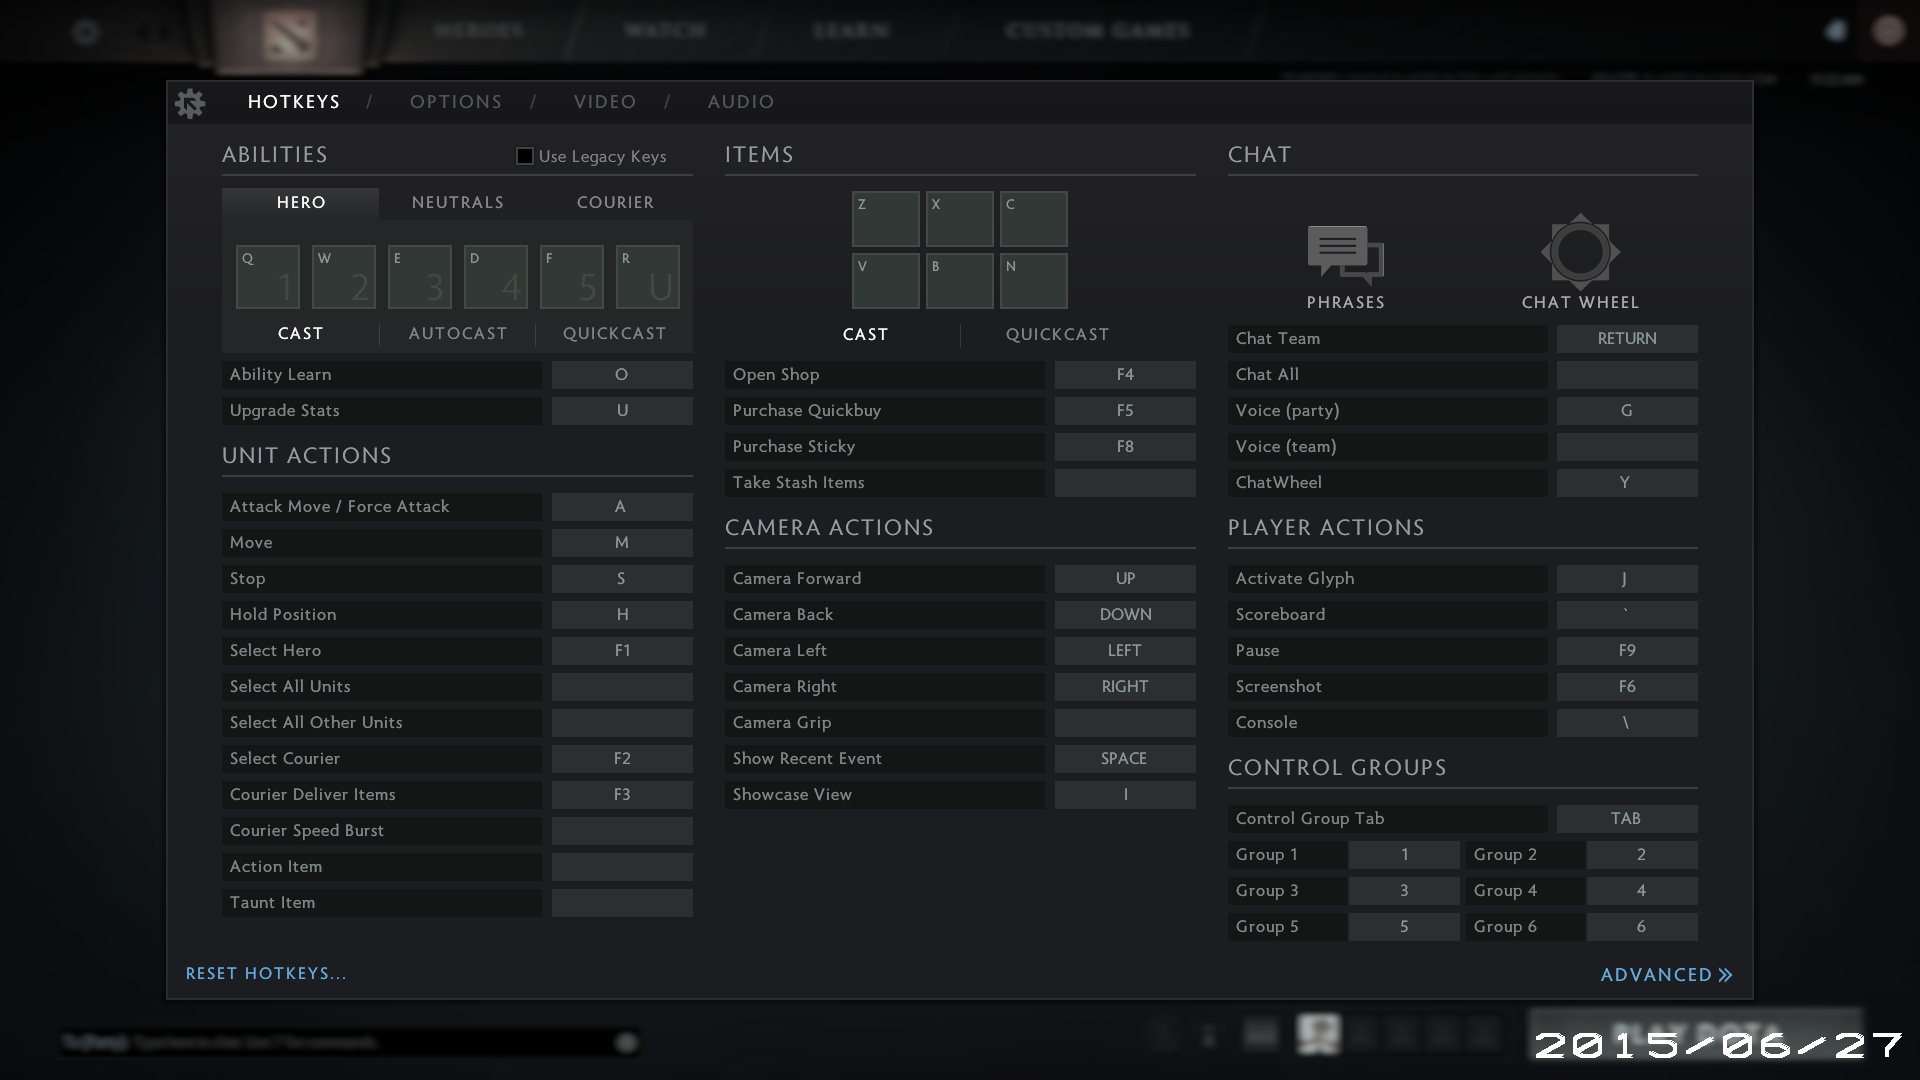
Task: Rebind Attack Move key A
Action: (622, 507)
